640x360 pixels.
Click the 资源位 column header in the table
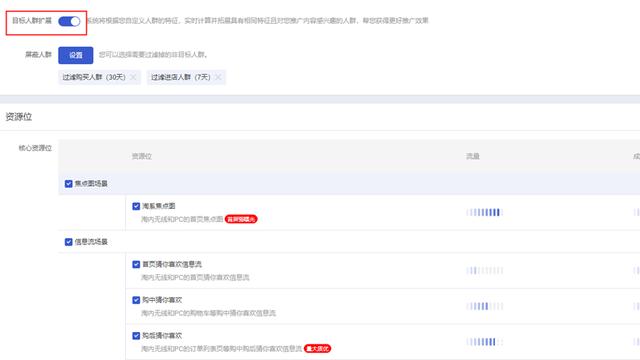click(x=142, y=156)
